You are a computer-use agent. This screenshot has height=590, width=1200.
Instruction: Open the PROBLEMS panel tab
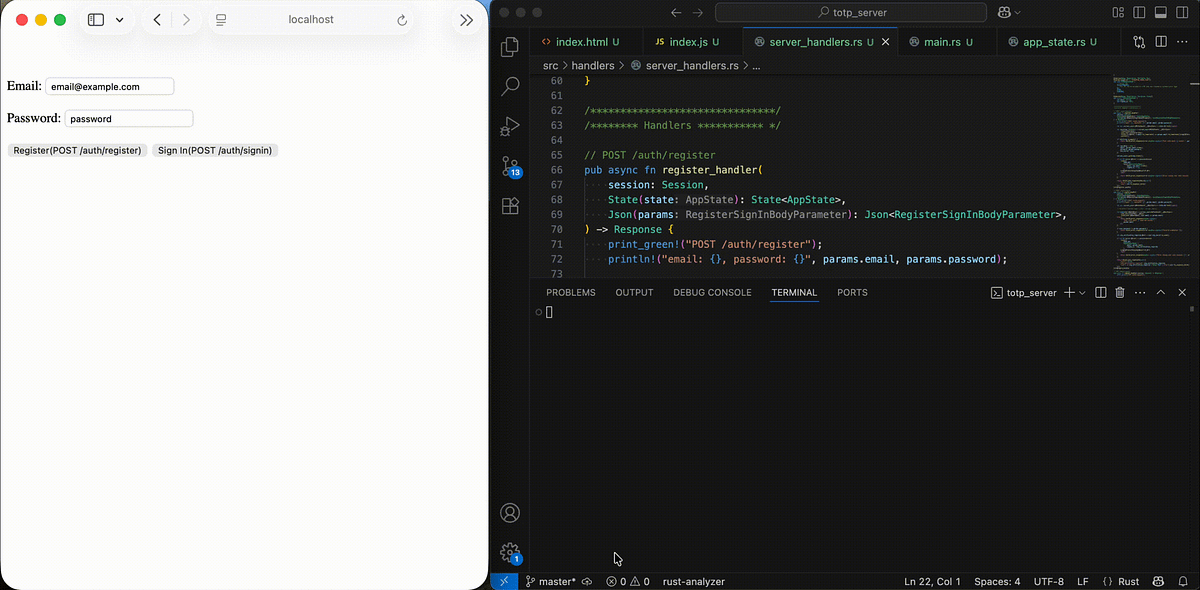coord(571,292)
